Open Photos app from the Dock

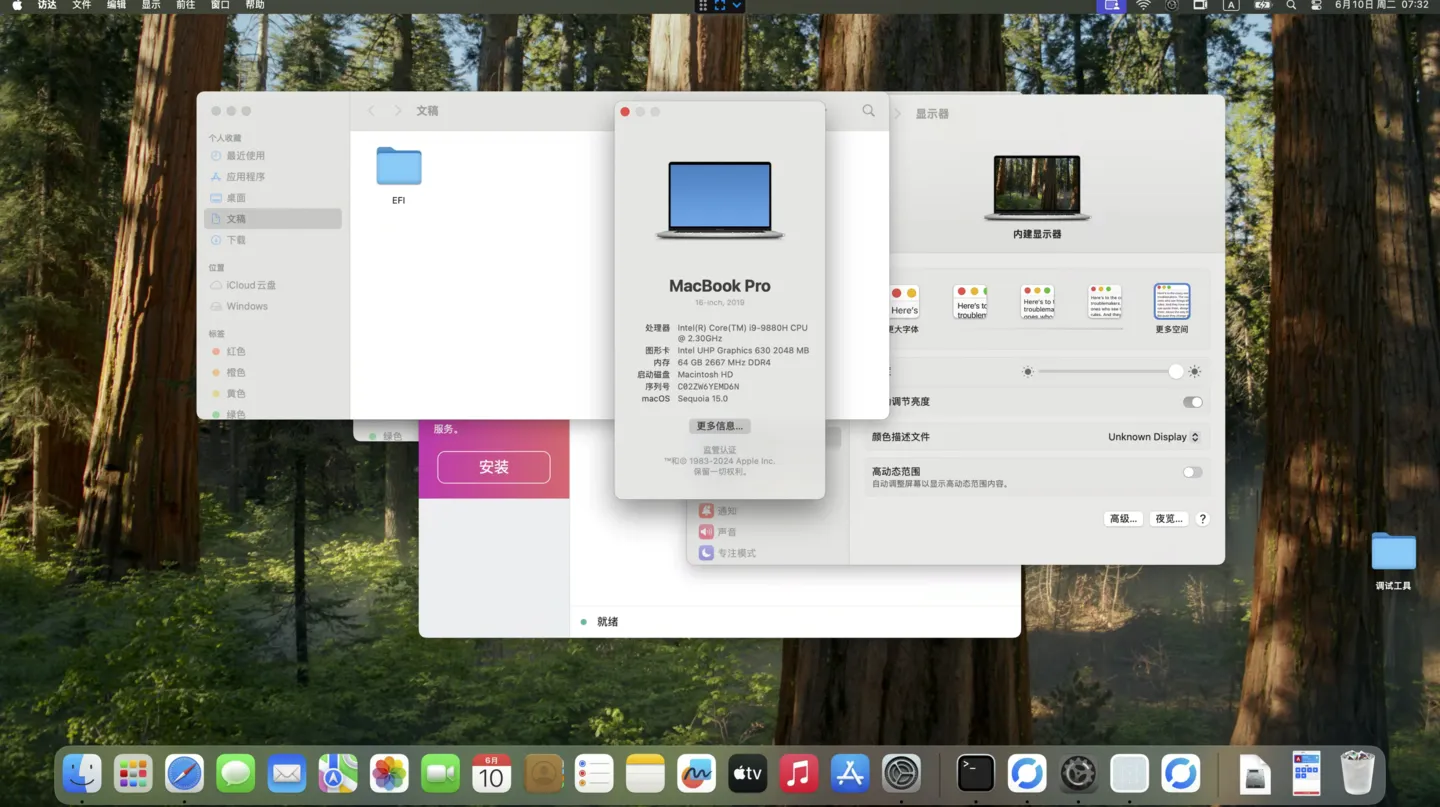pyautogui.click(x=389, y=773)
